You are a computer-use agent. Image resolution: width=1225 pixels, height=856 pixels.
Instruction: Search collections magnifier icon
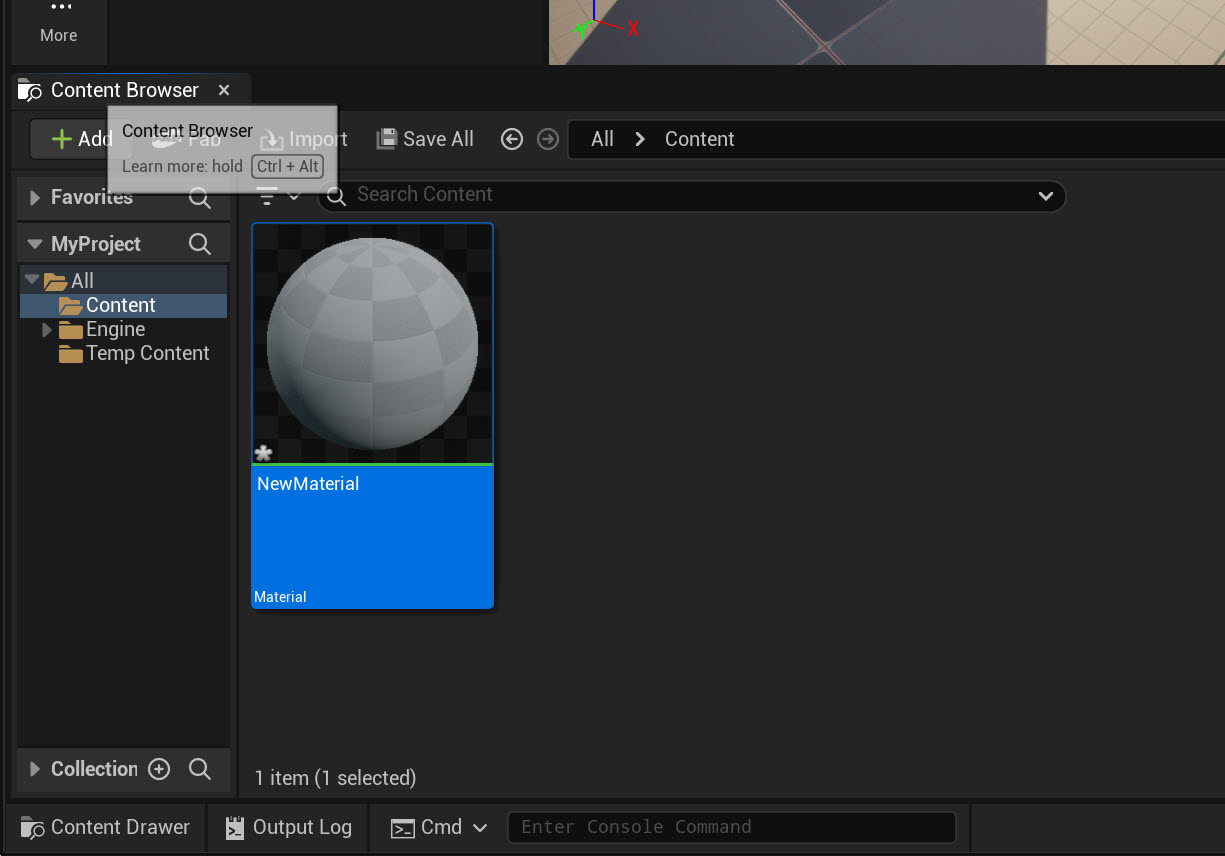pyautogui.click(x=200, y=769)
